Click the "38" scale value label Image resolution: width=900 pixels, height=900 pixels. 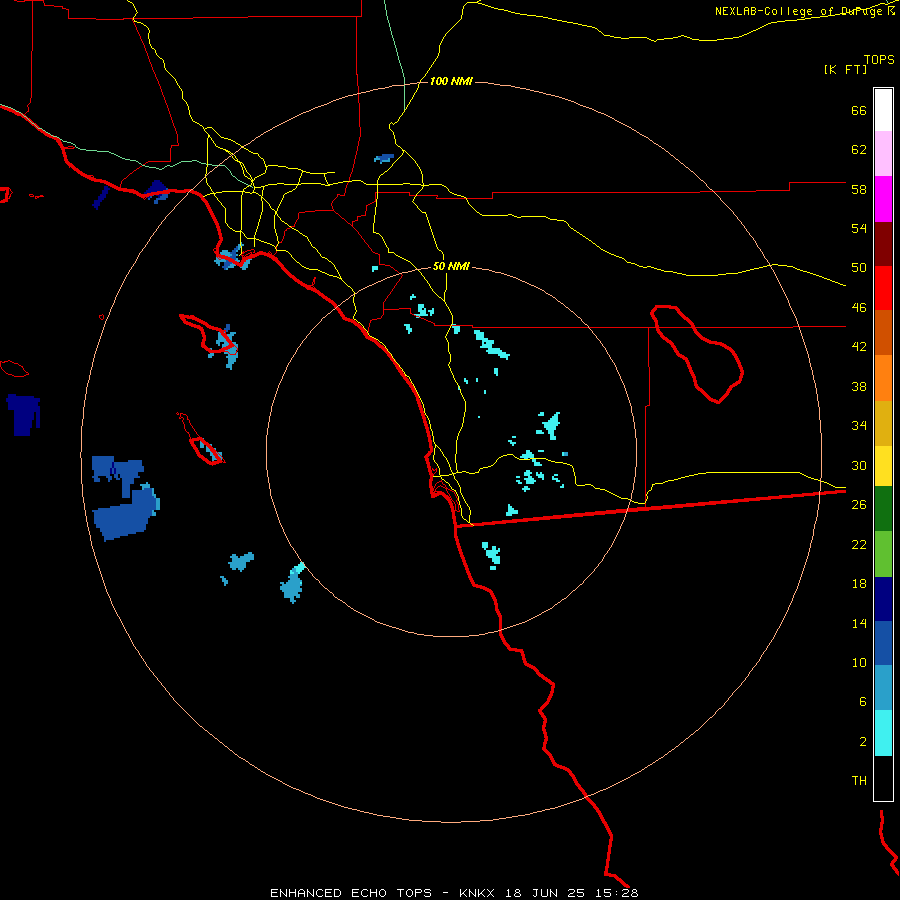click(859, 386)
